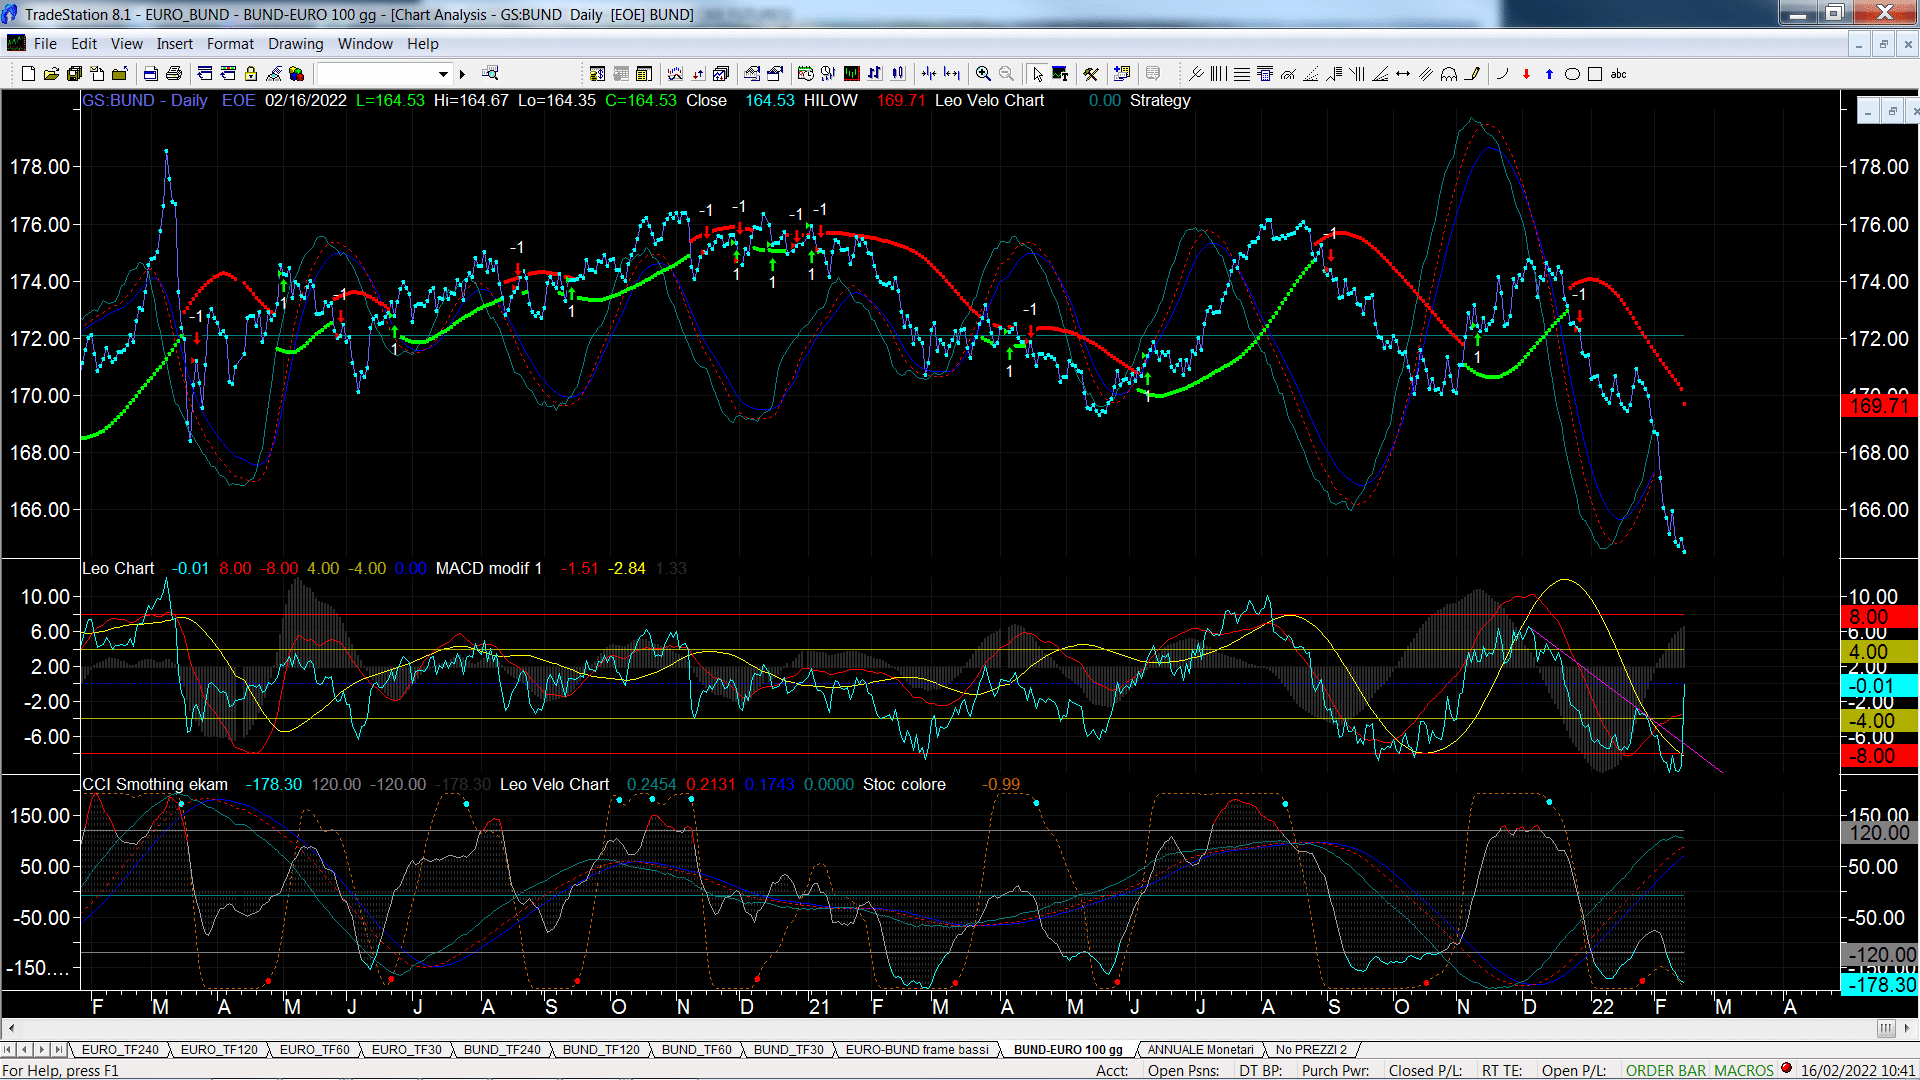1920x1080 pixels.
Task: Open the Help menu
Action: (422, 44)
